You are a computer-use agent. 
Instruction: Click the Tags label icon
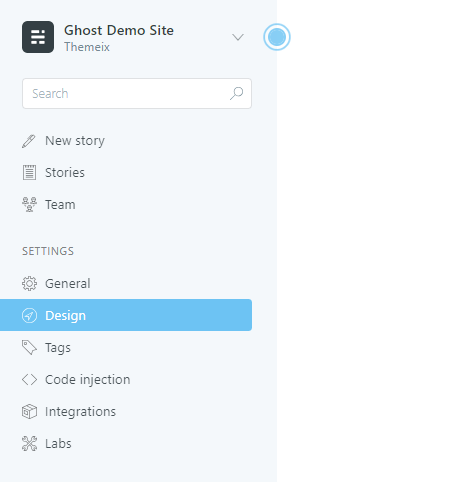[x=29, y=347]
